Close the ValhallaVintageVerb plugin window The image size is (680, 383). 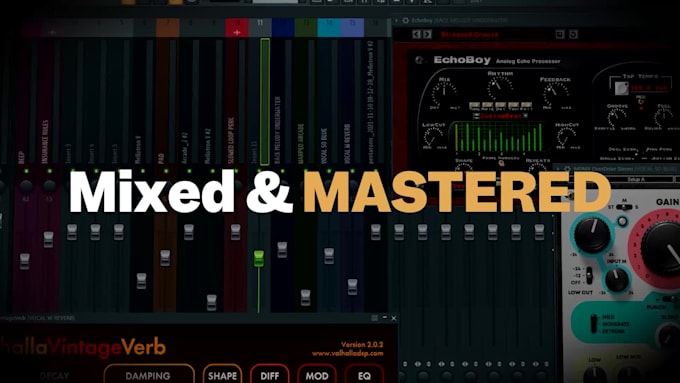[394, 318]
